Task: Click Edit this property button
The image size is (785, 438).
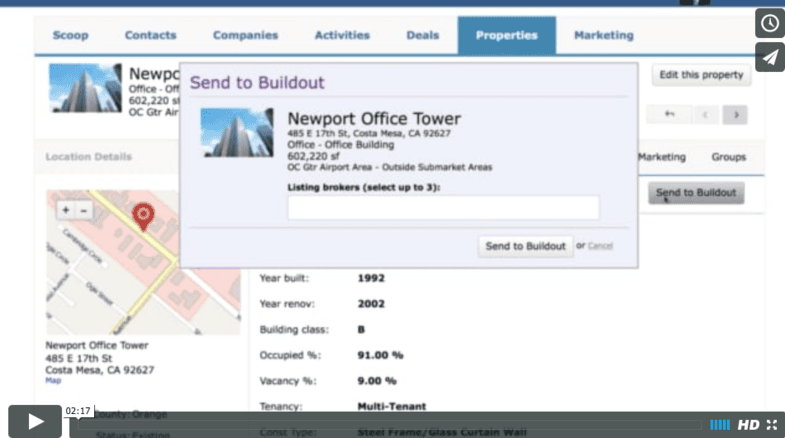Action: click(x=701, y=75)
